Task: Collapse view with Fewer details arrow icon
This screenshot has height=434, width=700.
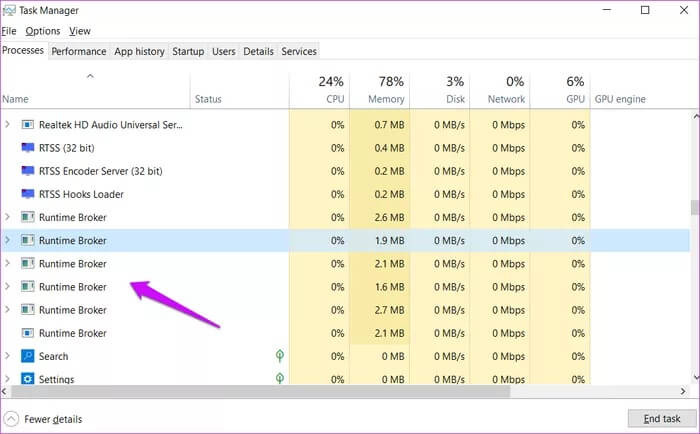Action: coord(11,419)
